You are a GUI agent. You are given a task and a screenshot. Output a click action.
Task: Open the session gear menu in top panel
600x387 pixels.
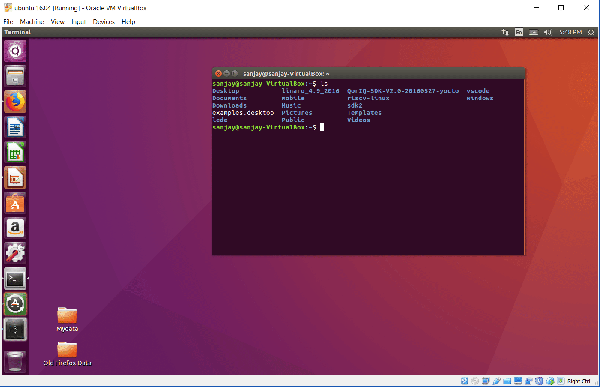pos(591,32)
